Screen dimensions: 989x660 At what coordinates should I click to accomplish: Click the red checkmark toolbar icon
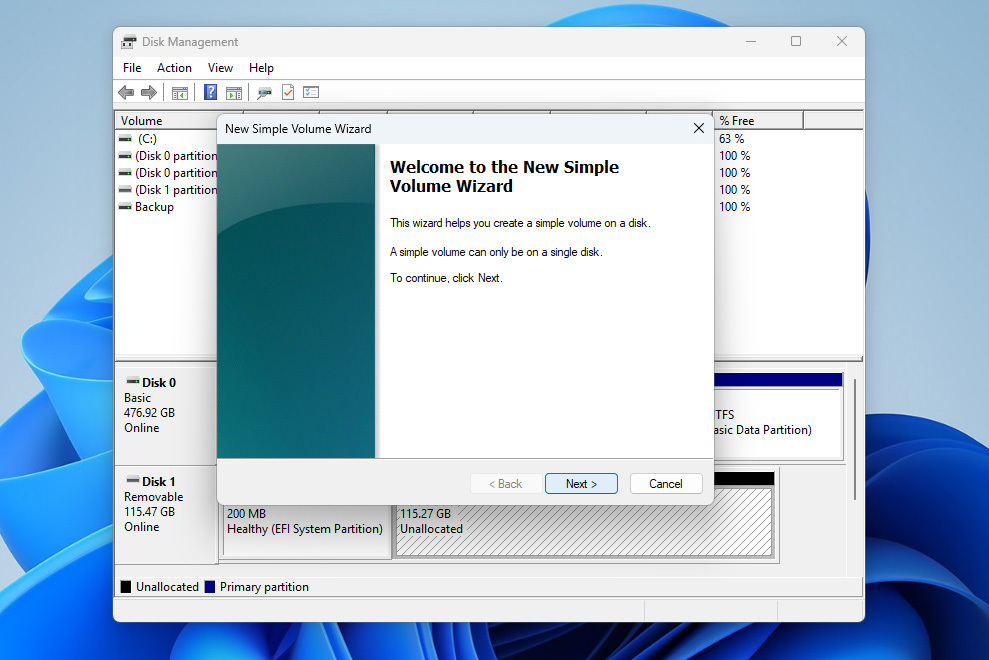288,92
